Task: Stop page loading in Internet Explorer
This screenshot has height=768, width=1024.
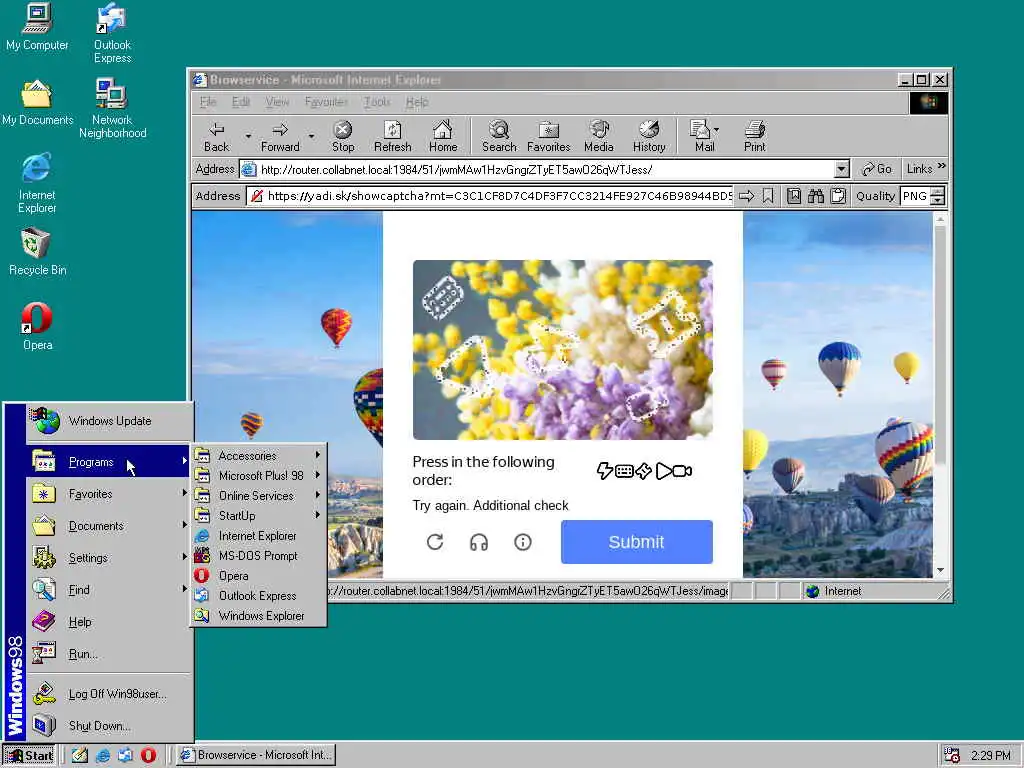Action: click(x=343, y=137)
